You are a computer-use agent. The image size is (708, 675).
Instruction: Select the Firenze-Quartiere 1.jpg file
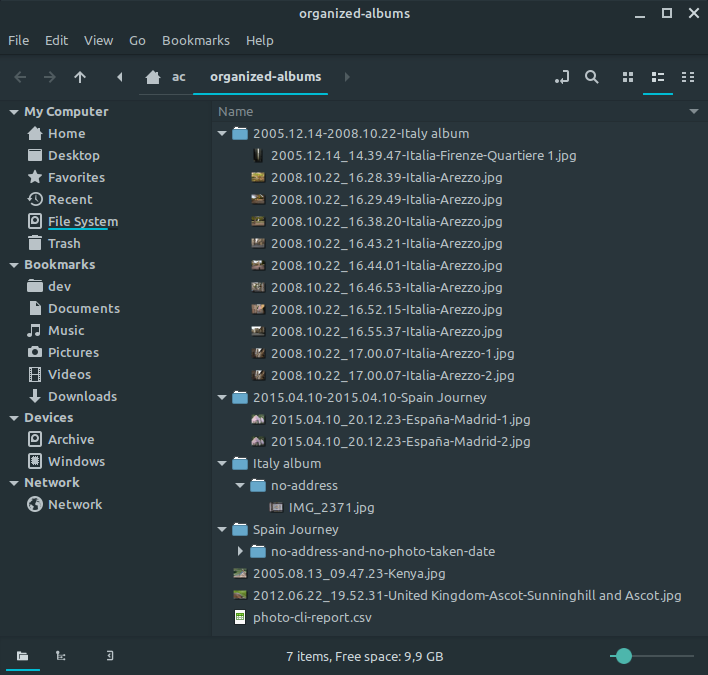tap(424, 156)
